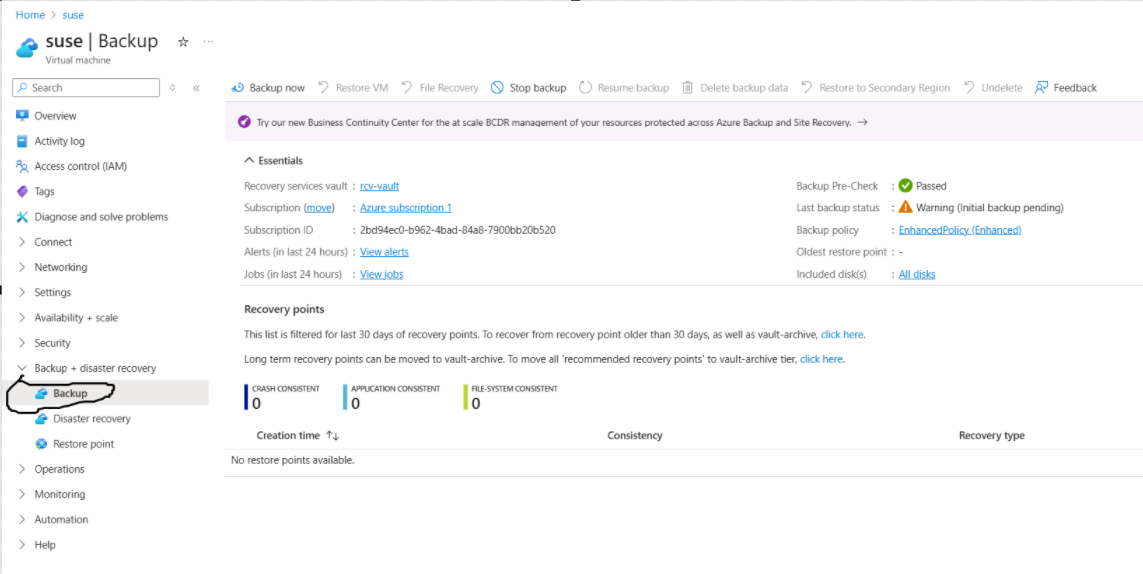This screenshot has height=574, width=1143.
Task: Favorite the page with the star icon
Action: 183,42
